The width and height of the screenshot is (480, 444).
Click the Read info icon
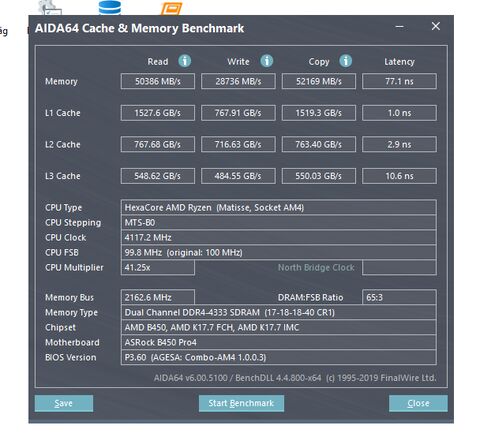point(185,61)
